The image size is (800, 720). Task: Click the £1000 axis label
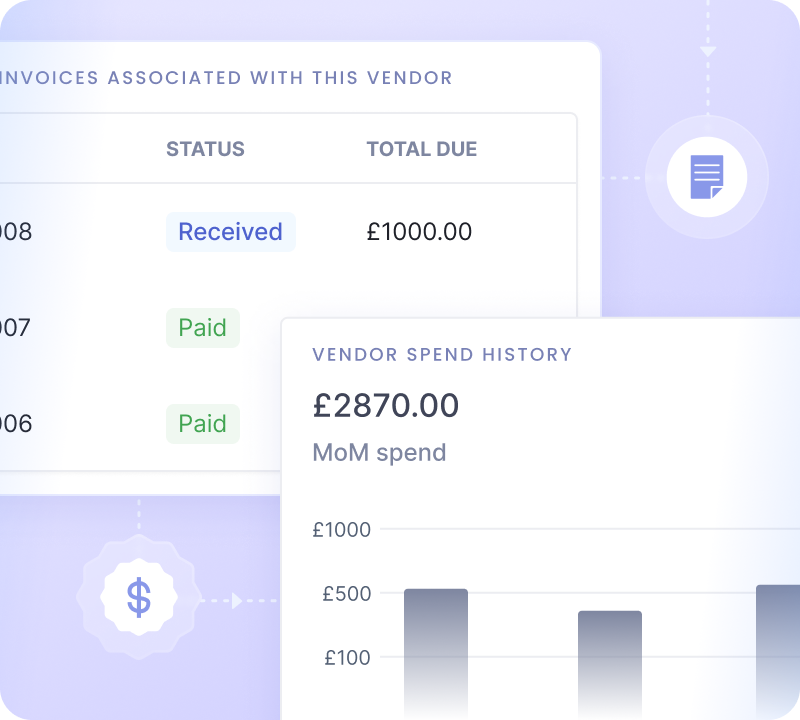(341, 530)
